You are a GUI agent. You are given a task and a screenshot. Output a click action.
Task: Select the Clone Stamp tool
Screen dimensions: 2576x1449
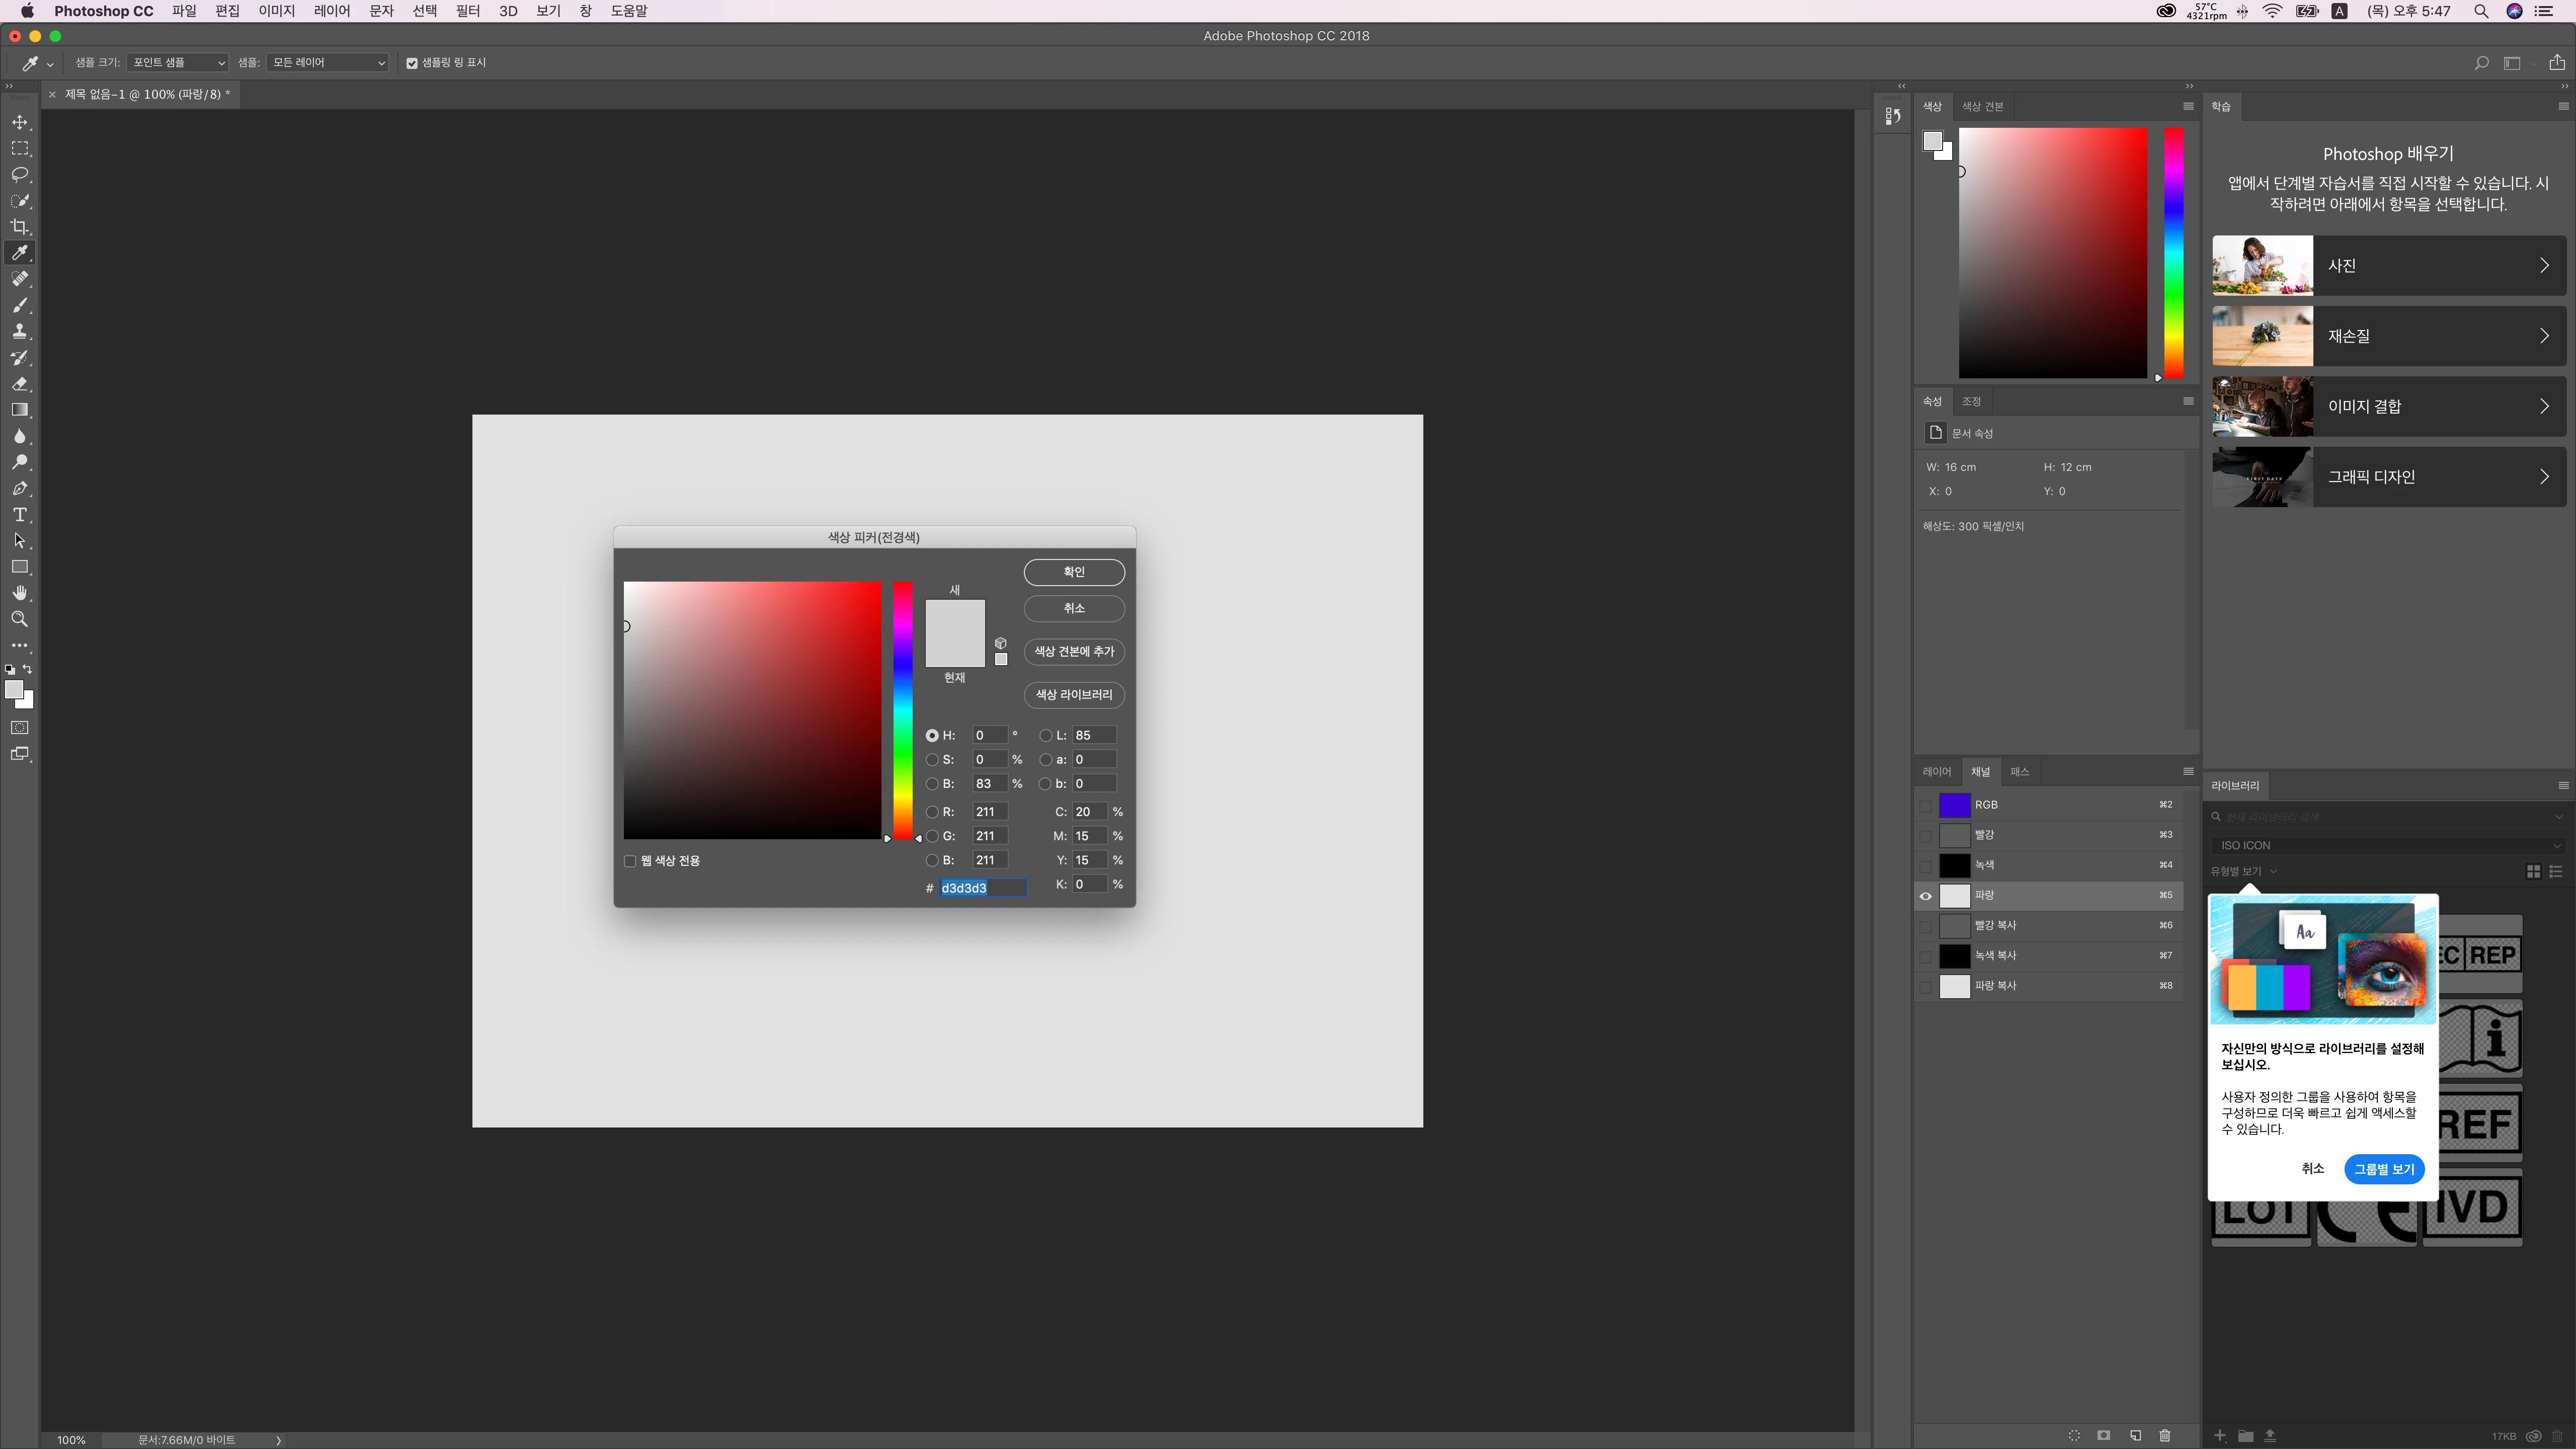point(19,331)
